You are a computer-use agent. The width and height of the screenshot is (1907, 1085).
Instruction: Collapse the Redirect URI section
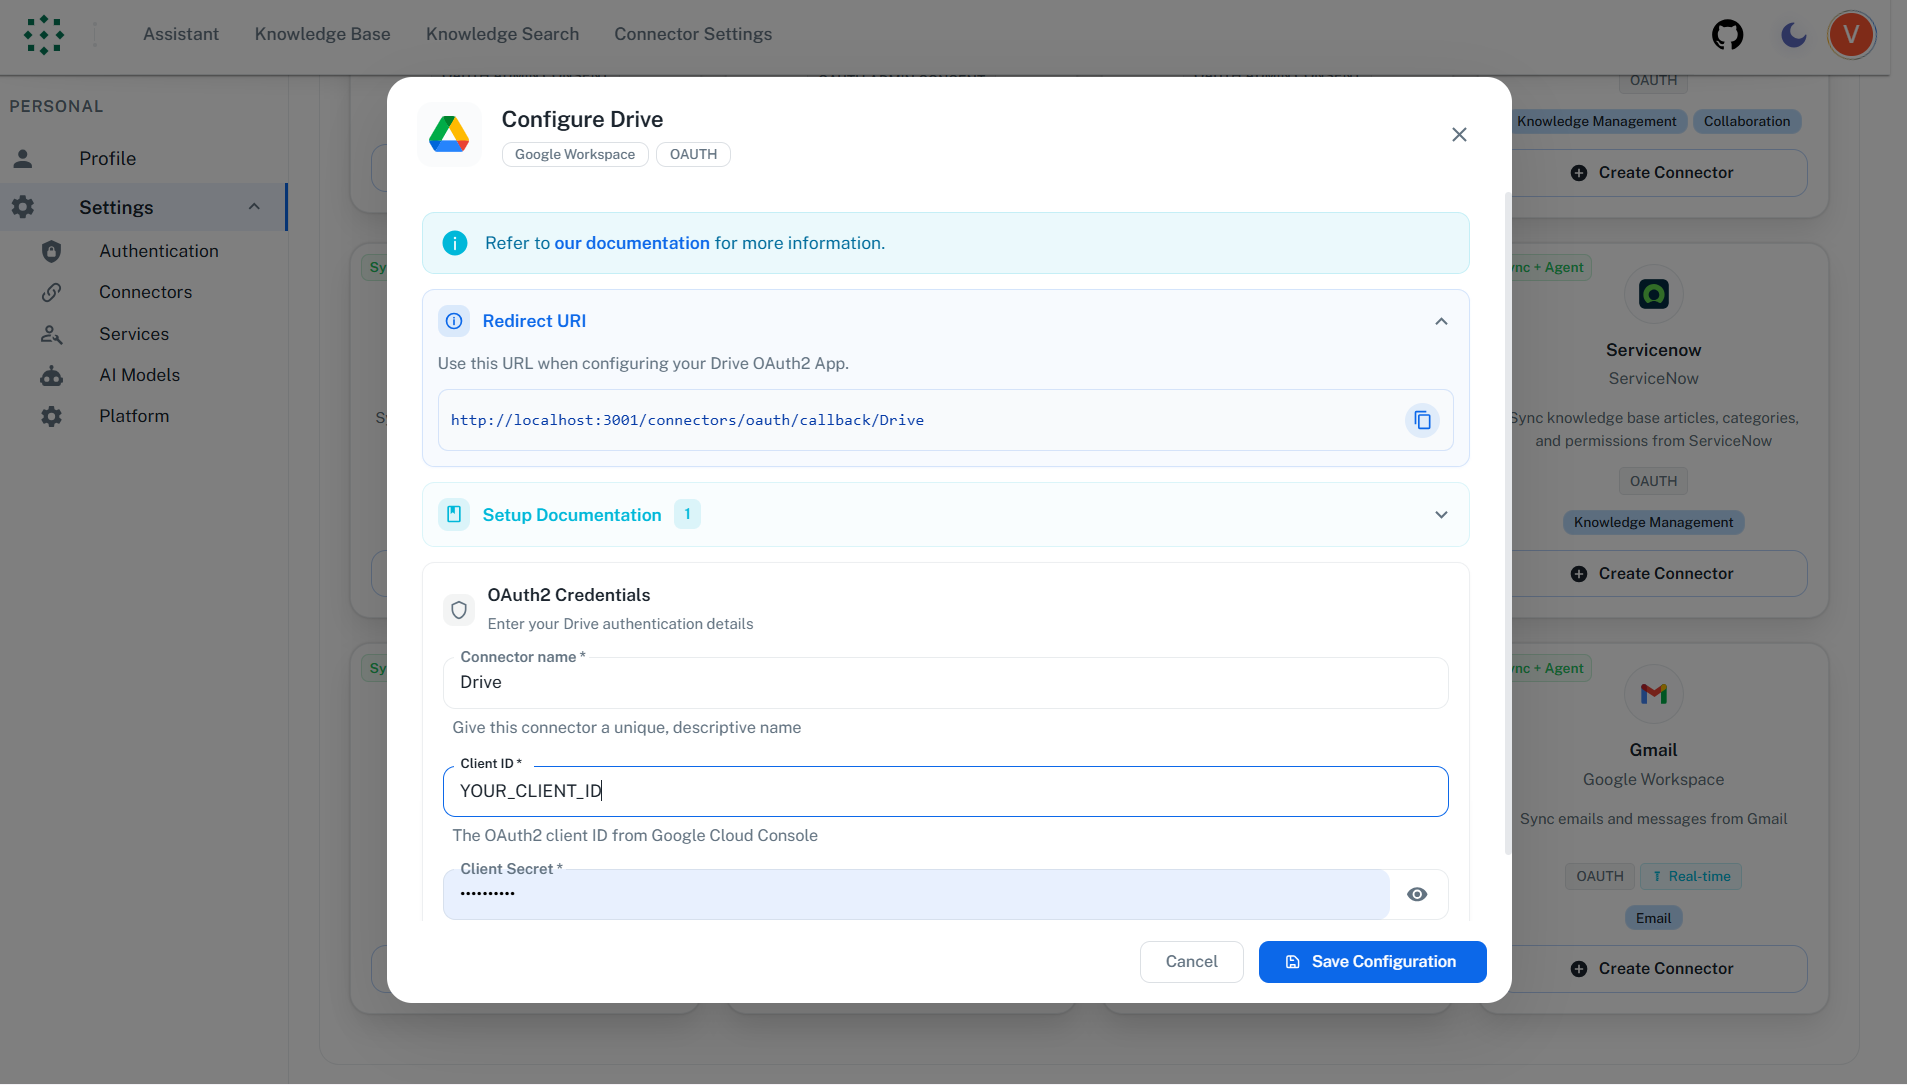click(x=1440, y=321)
